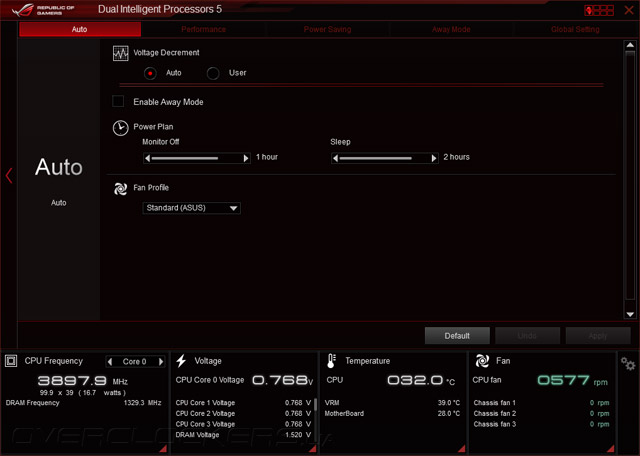Screen dimensions: 640x456
Task: Click the DRAM Voltage row
Action: click(x=243, y=435)
